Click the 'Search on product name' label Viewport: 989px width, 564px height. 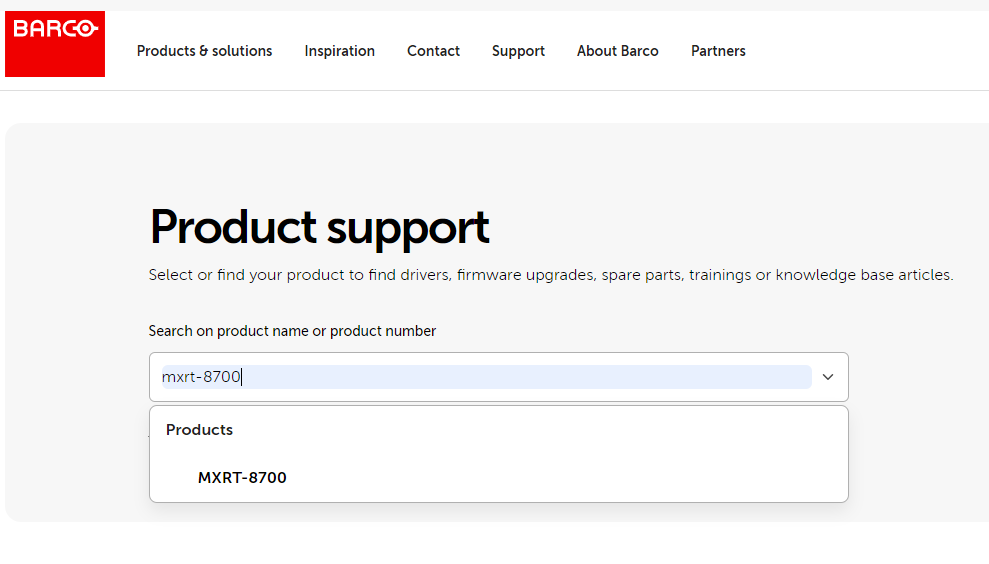pyautogui.click(x=292, y=331)
